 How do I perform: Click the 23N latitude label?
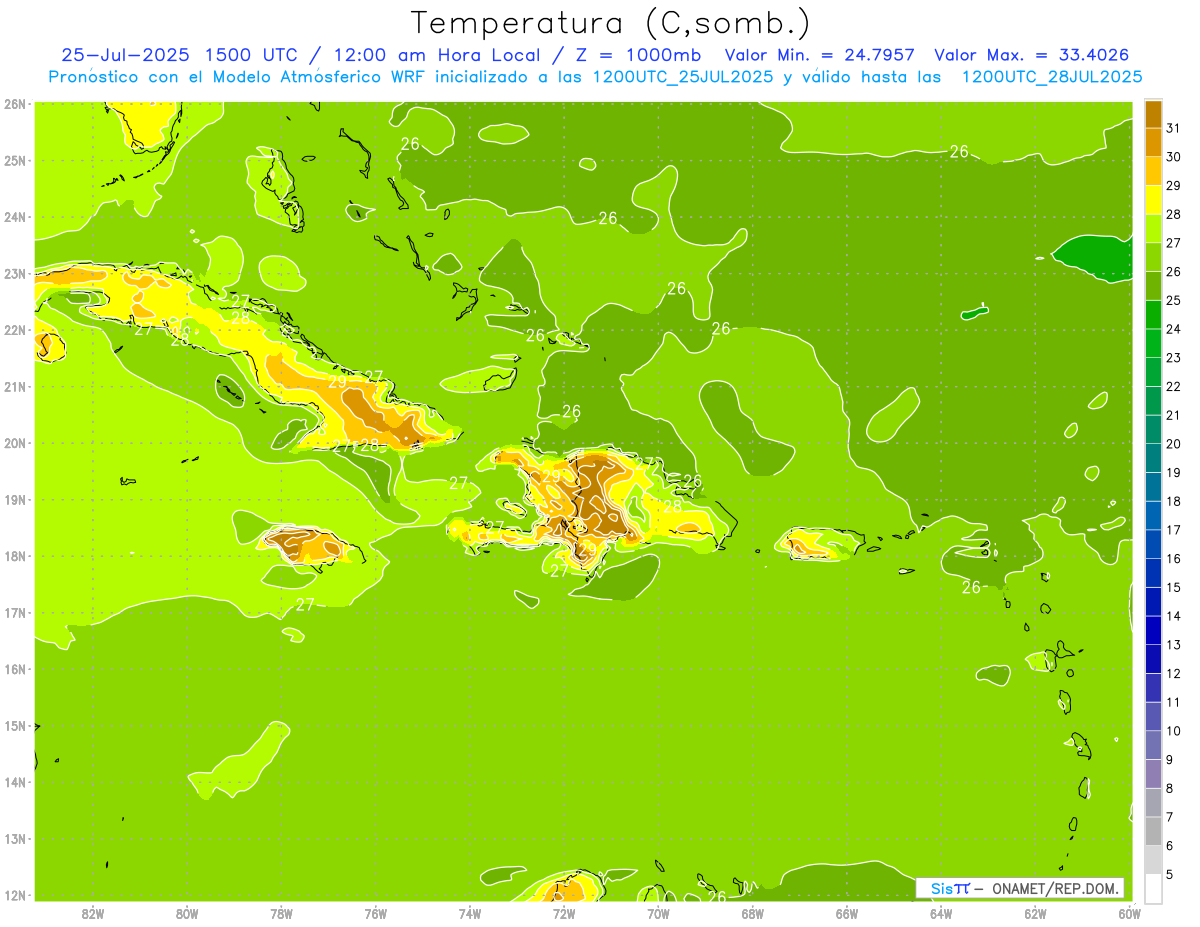point(15,273)
